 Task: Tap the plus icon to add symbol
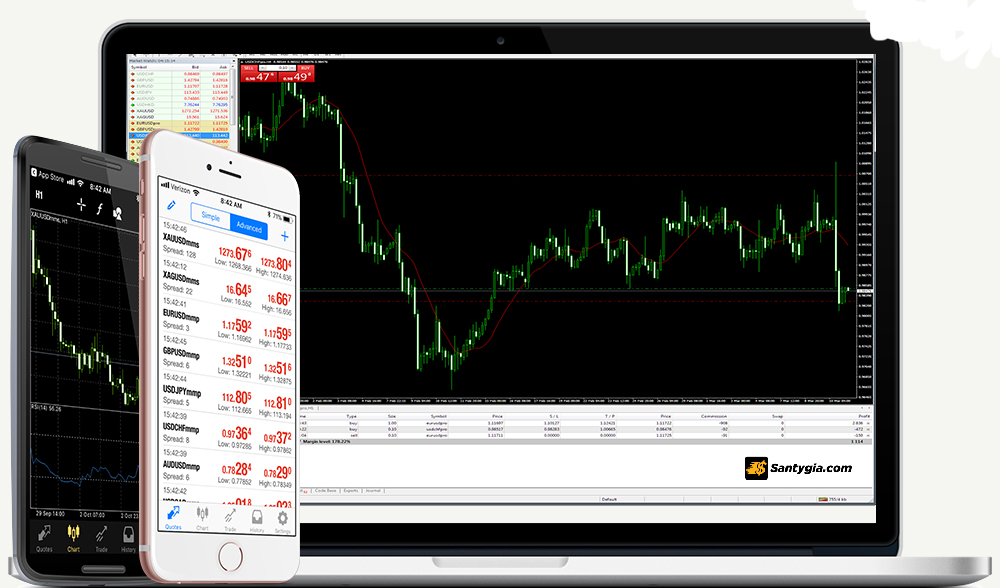point(285,236)
